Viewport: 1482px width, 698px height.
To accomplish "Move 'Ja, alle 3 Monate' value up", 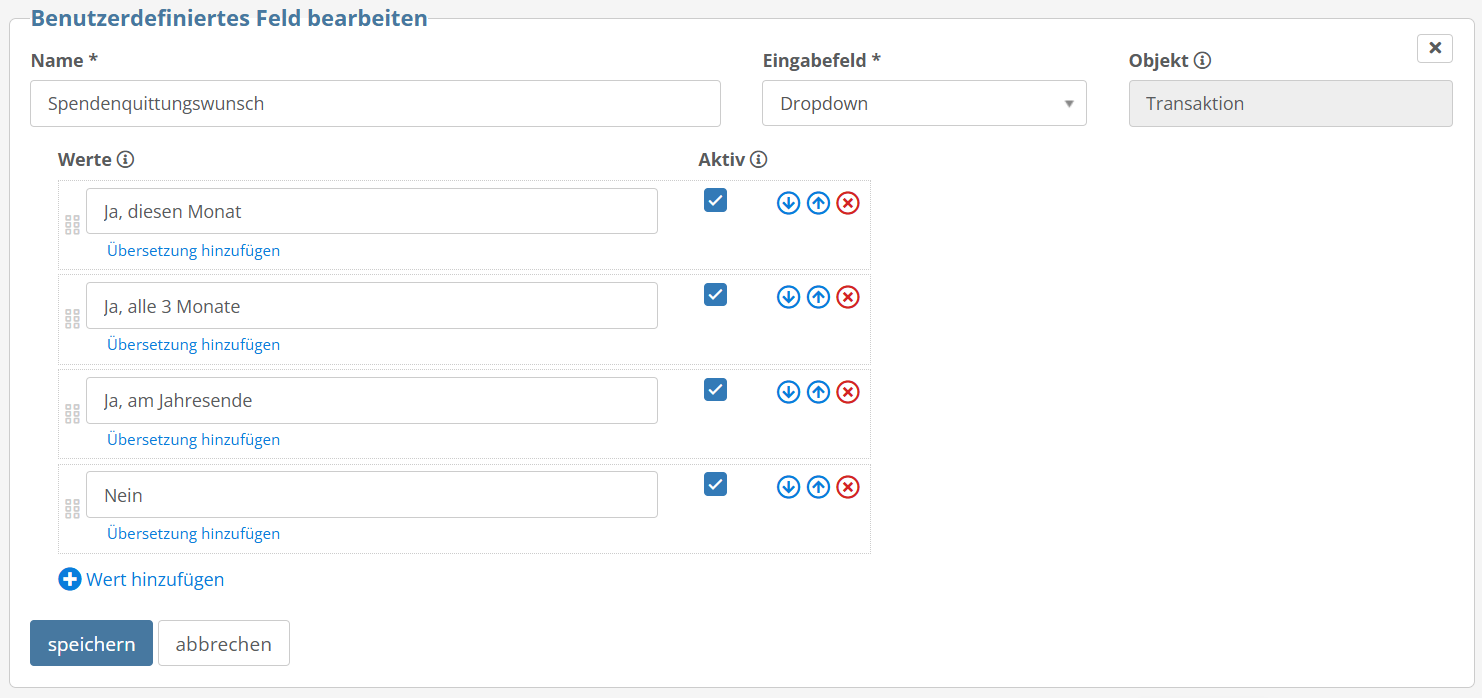I will [x=818, y=297].
